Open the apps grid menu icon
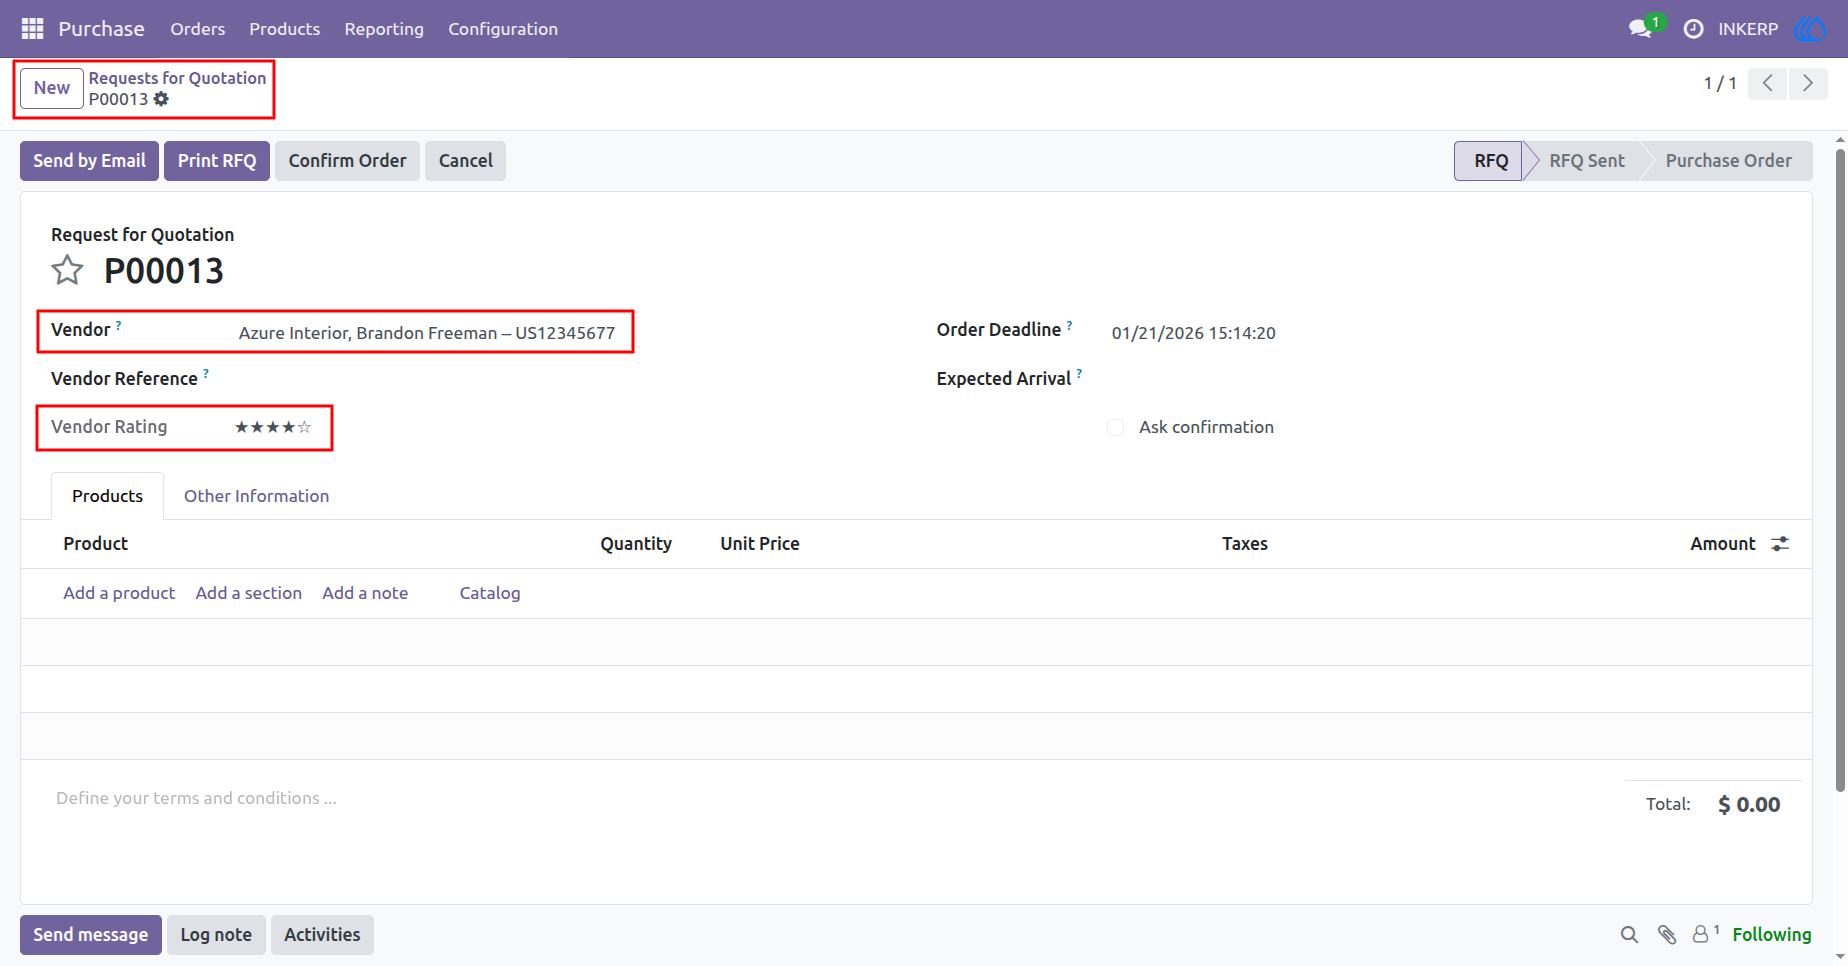The width and height of the screenshot is (1848, 966). pos(32,29)
